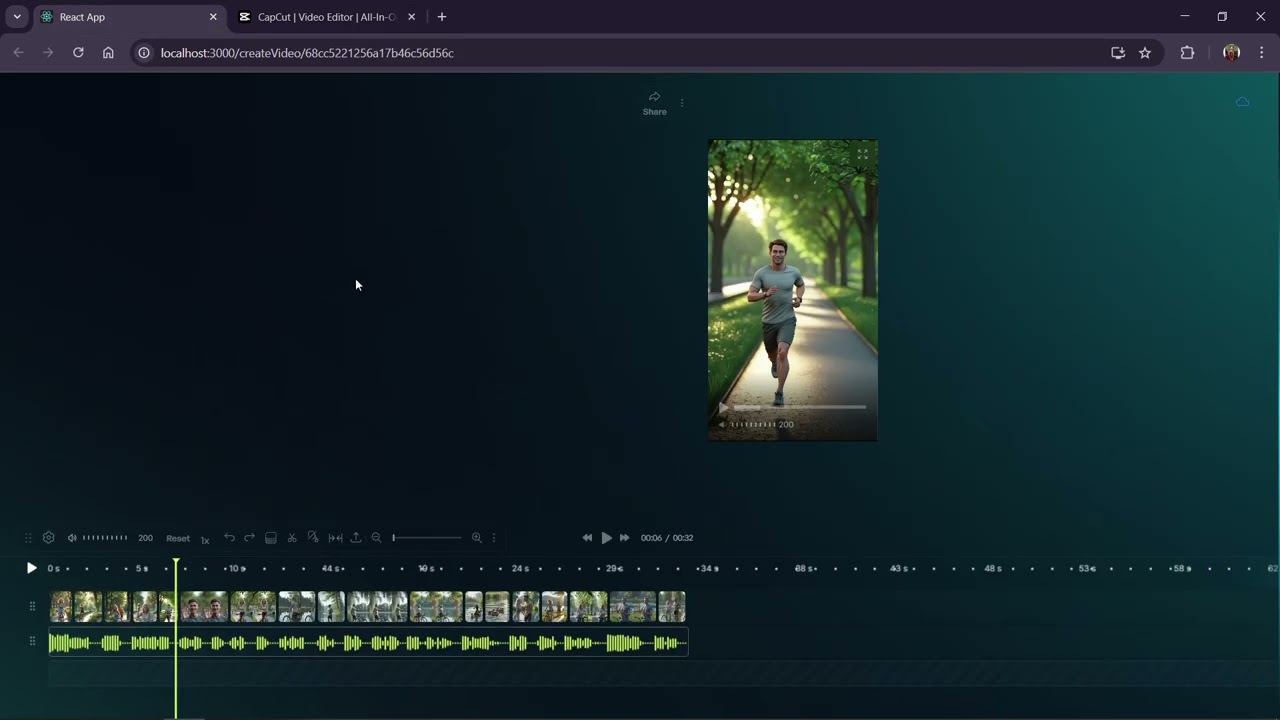This screenshot has width=1280, height=720.
Task: Fast-forward using the center playback control
Action: 625,538
